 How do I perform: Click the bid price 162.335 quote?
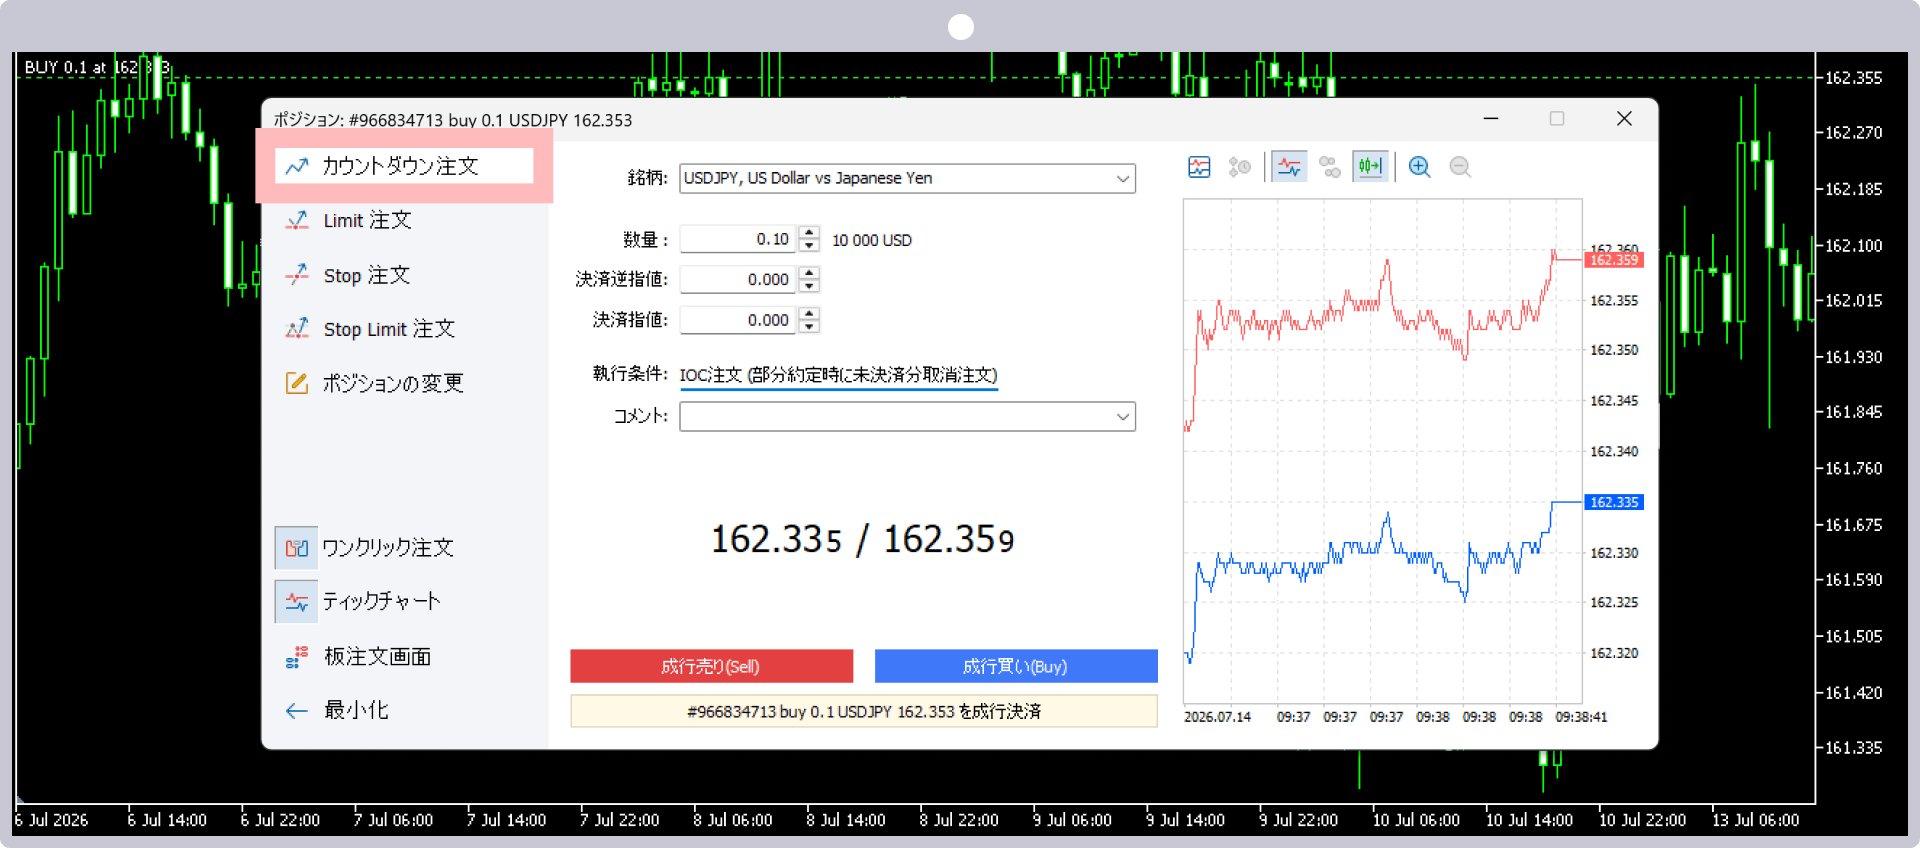click(x=777, y=540)
